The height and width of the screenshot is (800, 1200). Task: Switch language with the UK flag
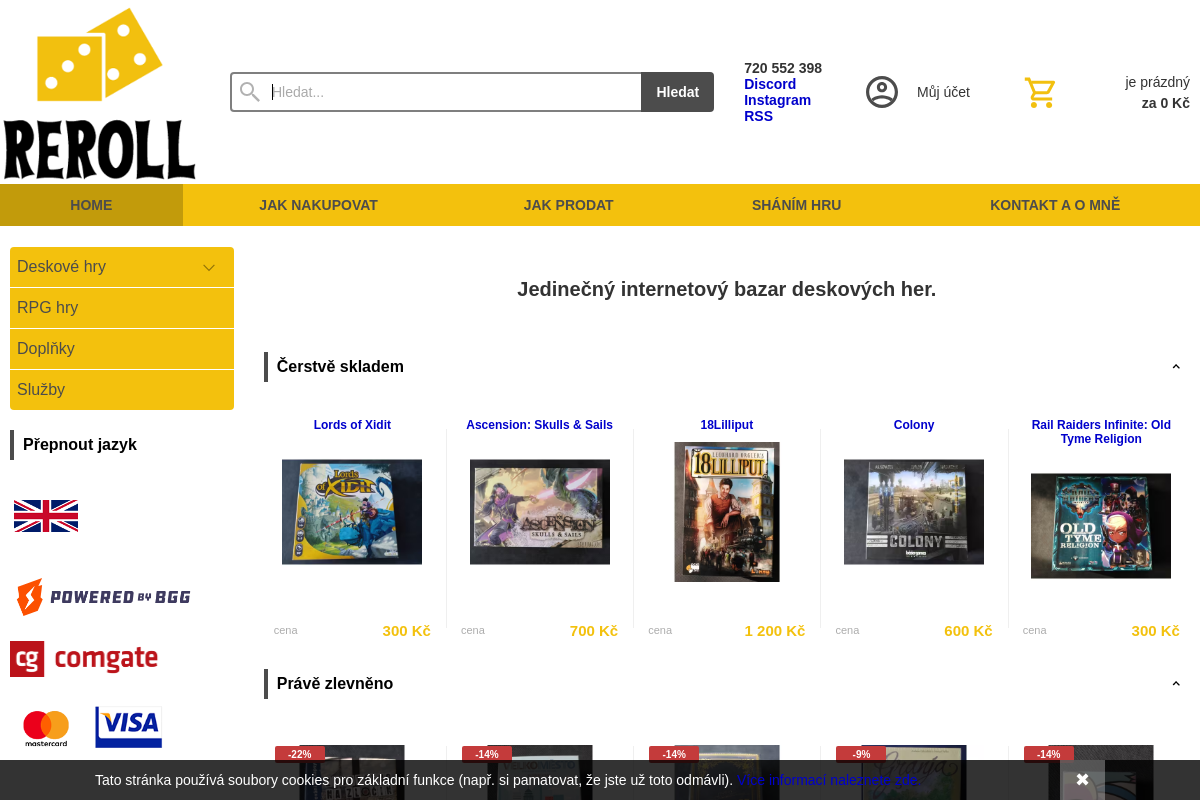[x=46, y=516]
